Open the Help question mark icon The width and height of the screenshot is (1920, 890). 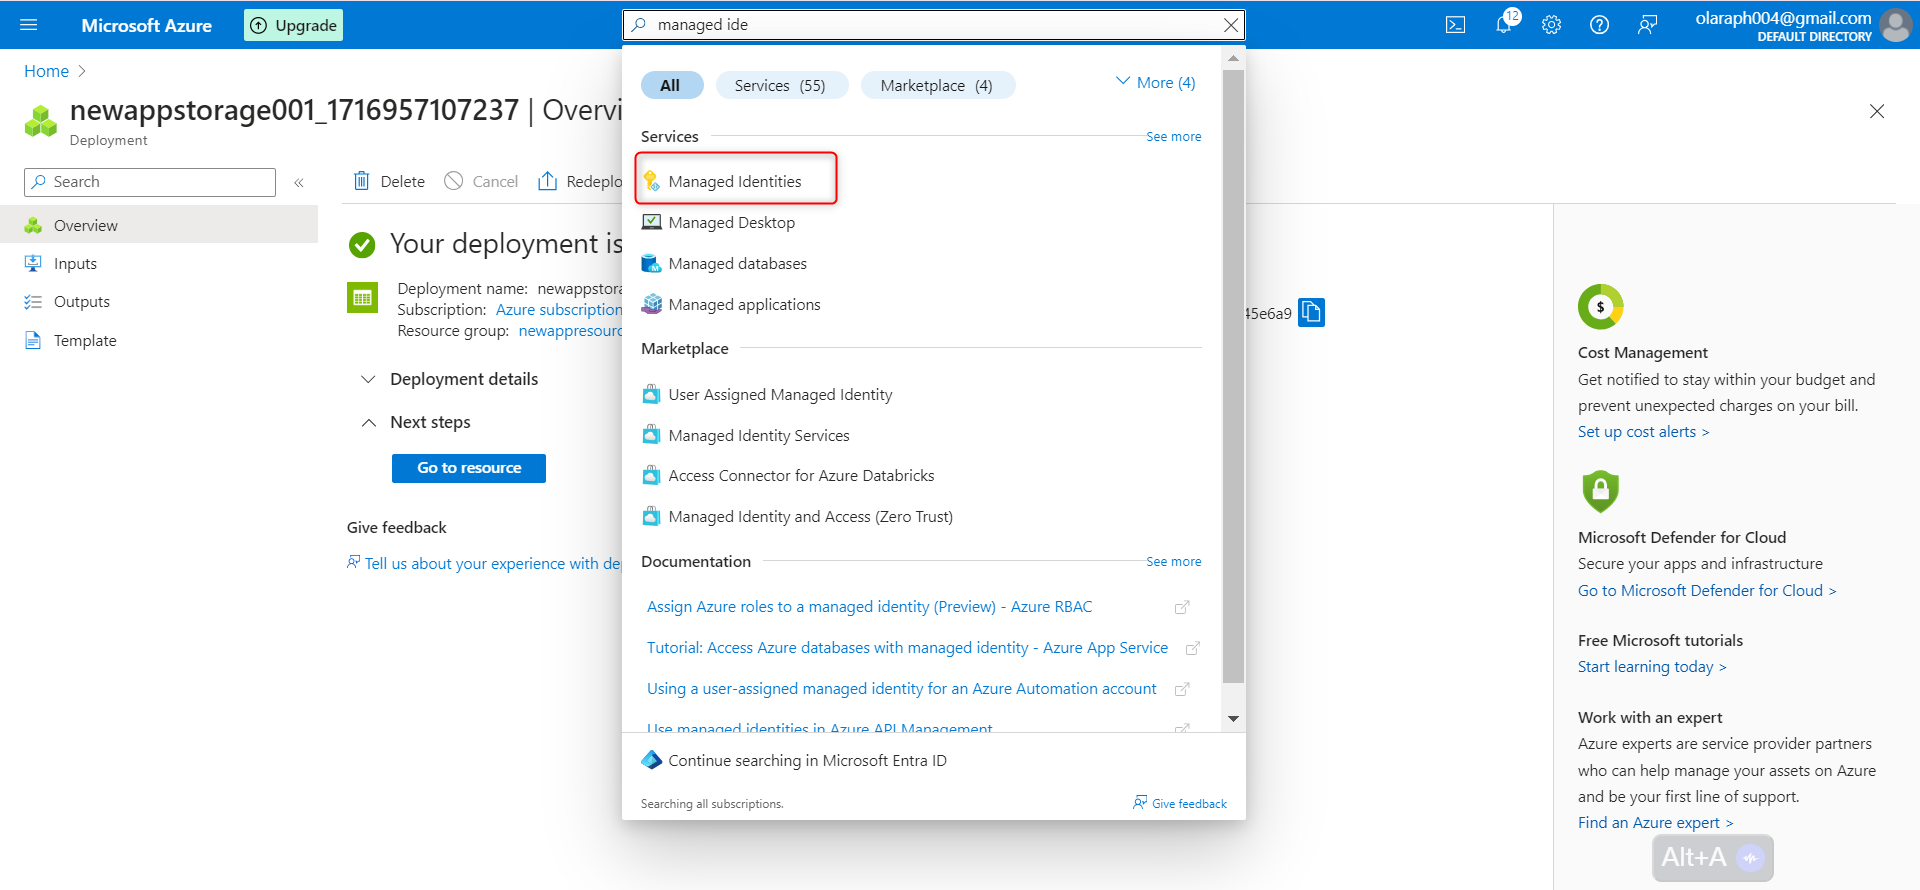[x=1599, y=25]
